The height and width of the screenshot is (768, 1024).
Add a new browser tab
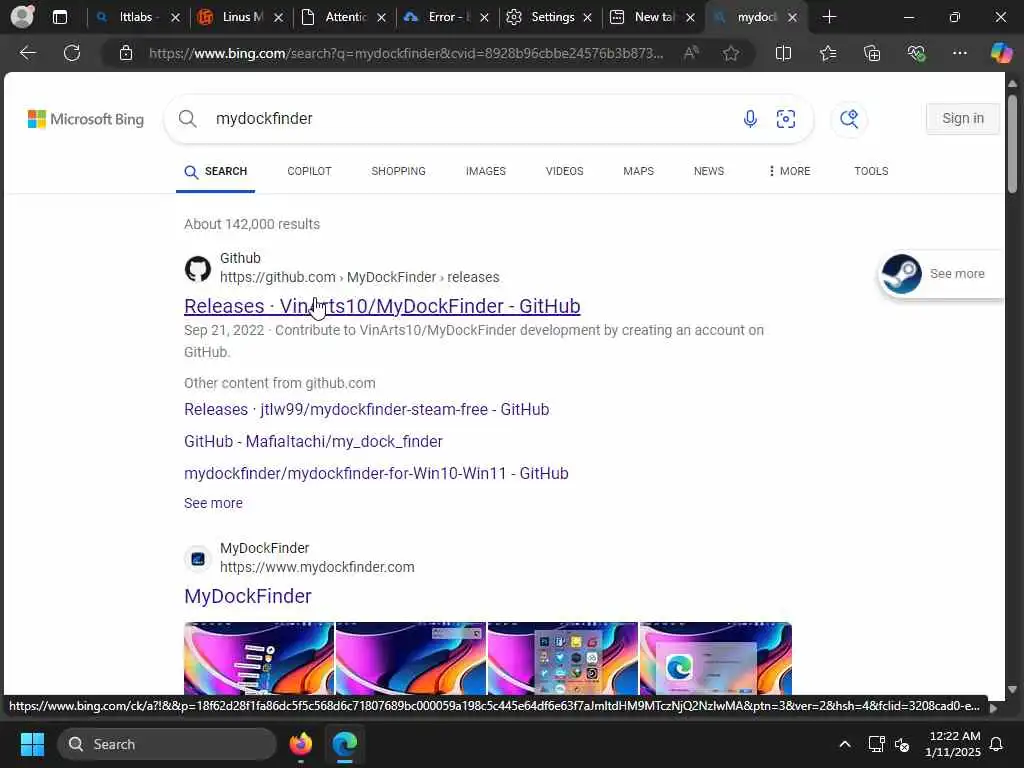click(829, 17)
